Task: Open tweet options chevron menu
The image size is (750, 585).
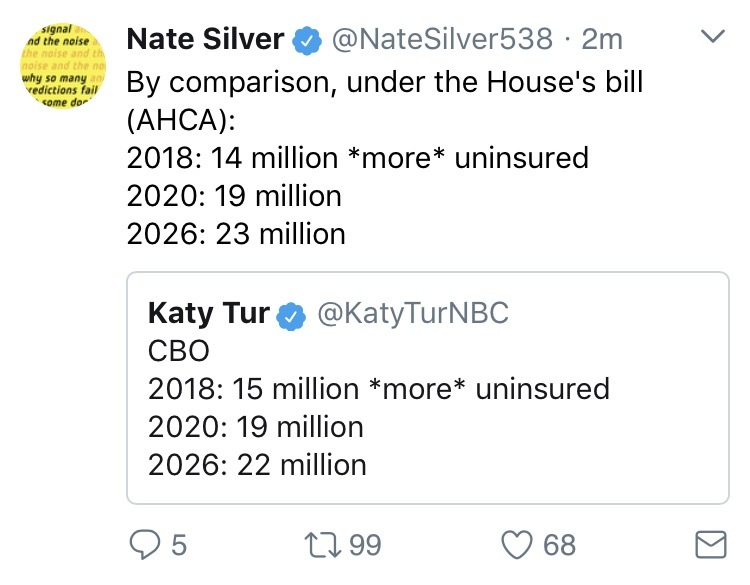Action: [713, 37]
